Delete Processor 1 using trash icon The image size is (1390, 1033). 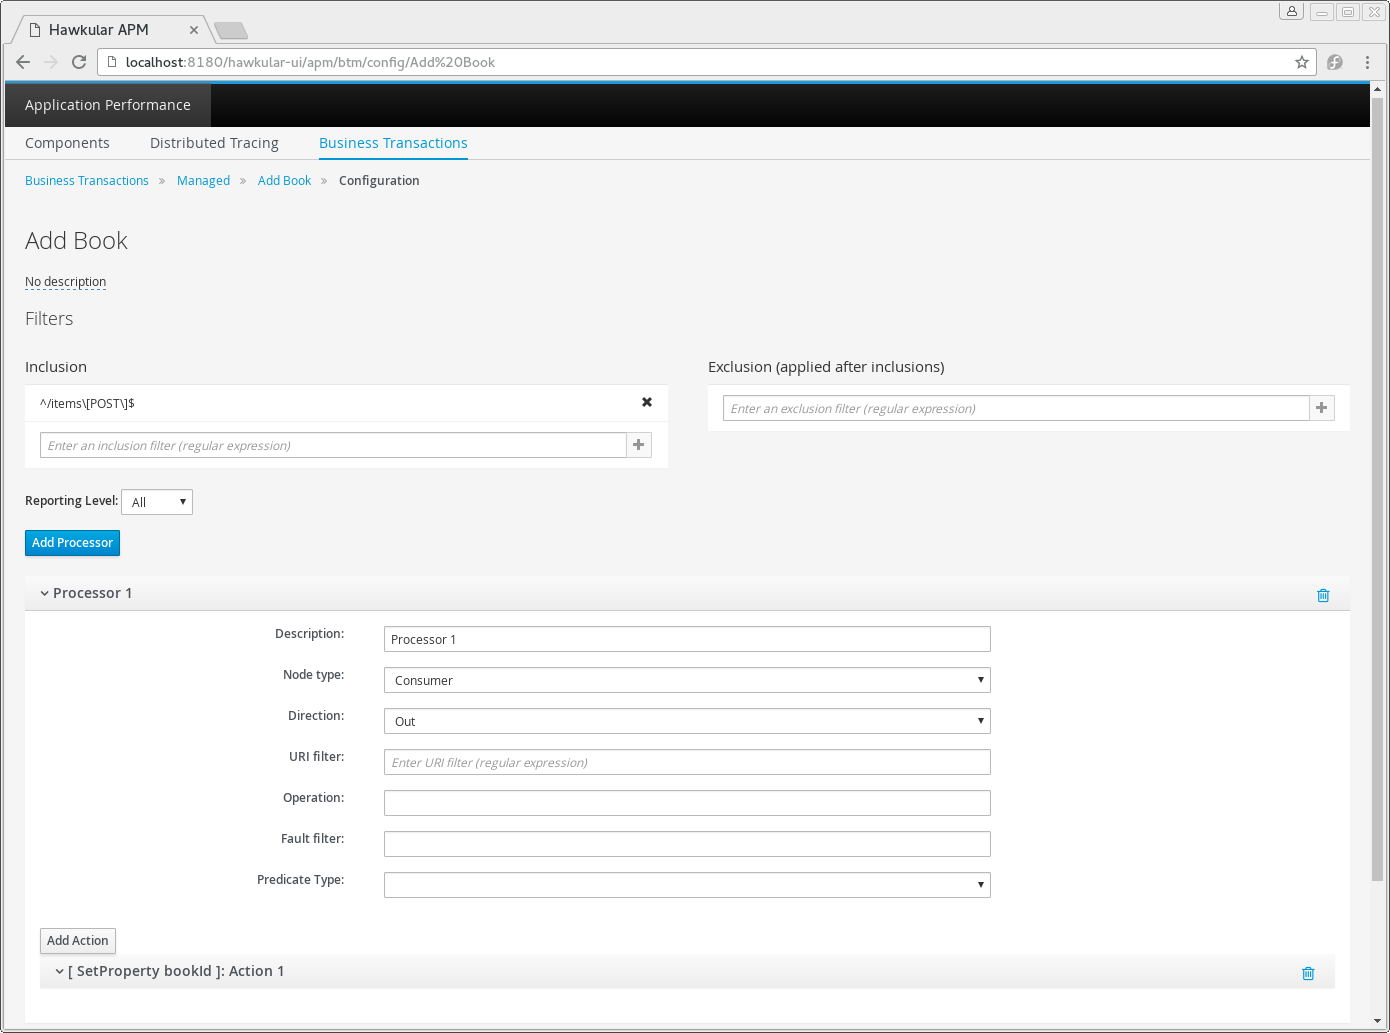pos(1323,595)
